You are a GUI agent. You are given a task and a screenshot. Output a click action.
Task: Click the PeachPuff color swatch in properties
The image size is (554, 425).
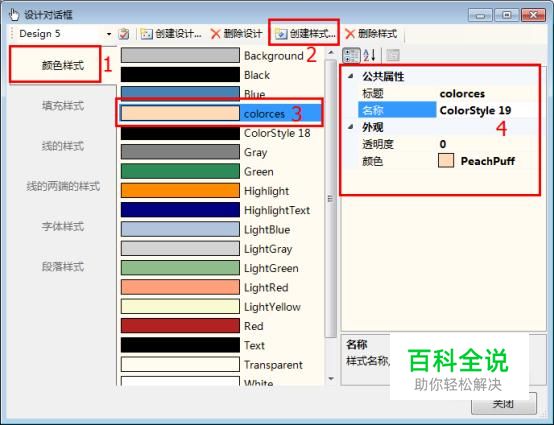[x=446, y=161]
